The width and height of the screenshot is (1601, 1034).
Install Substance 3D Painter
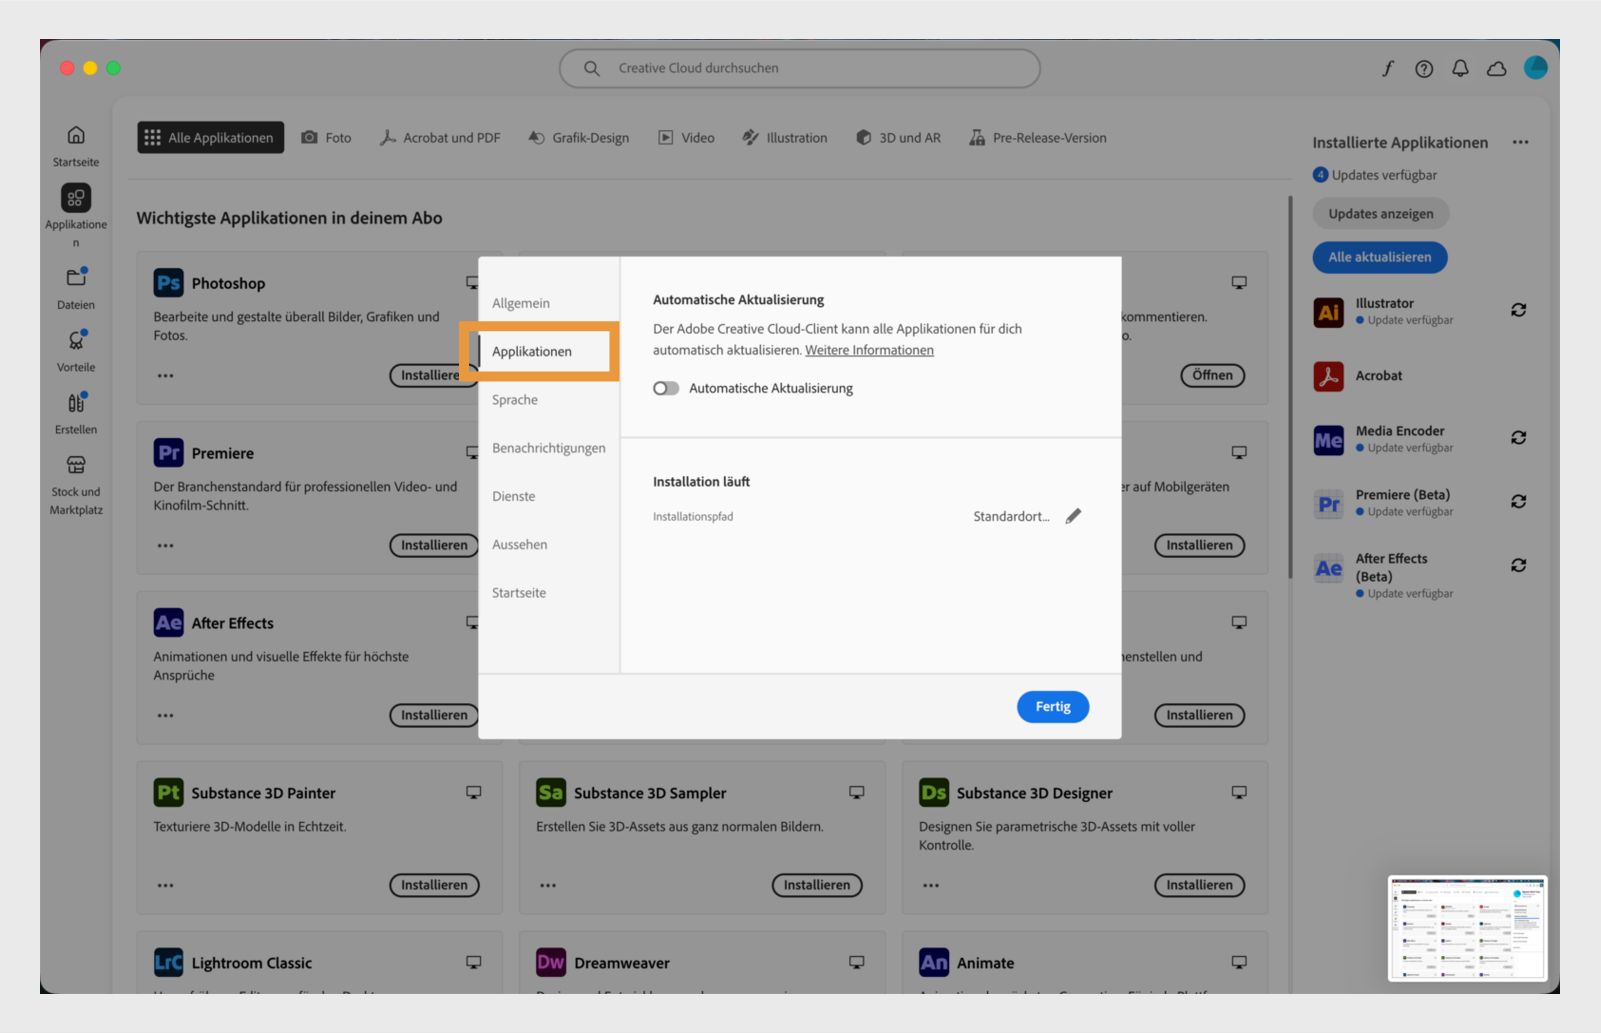(x=434, y=886)
